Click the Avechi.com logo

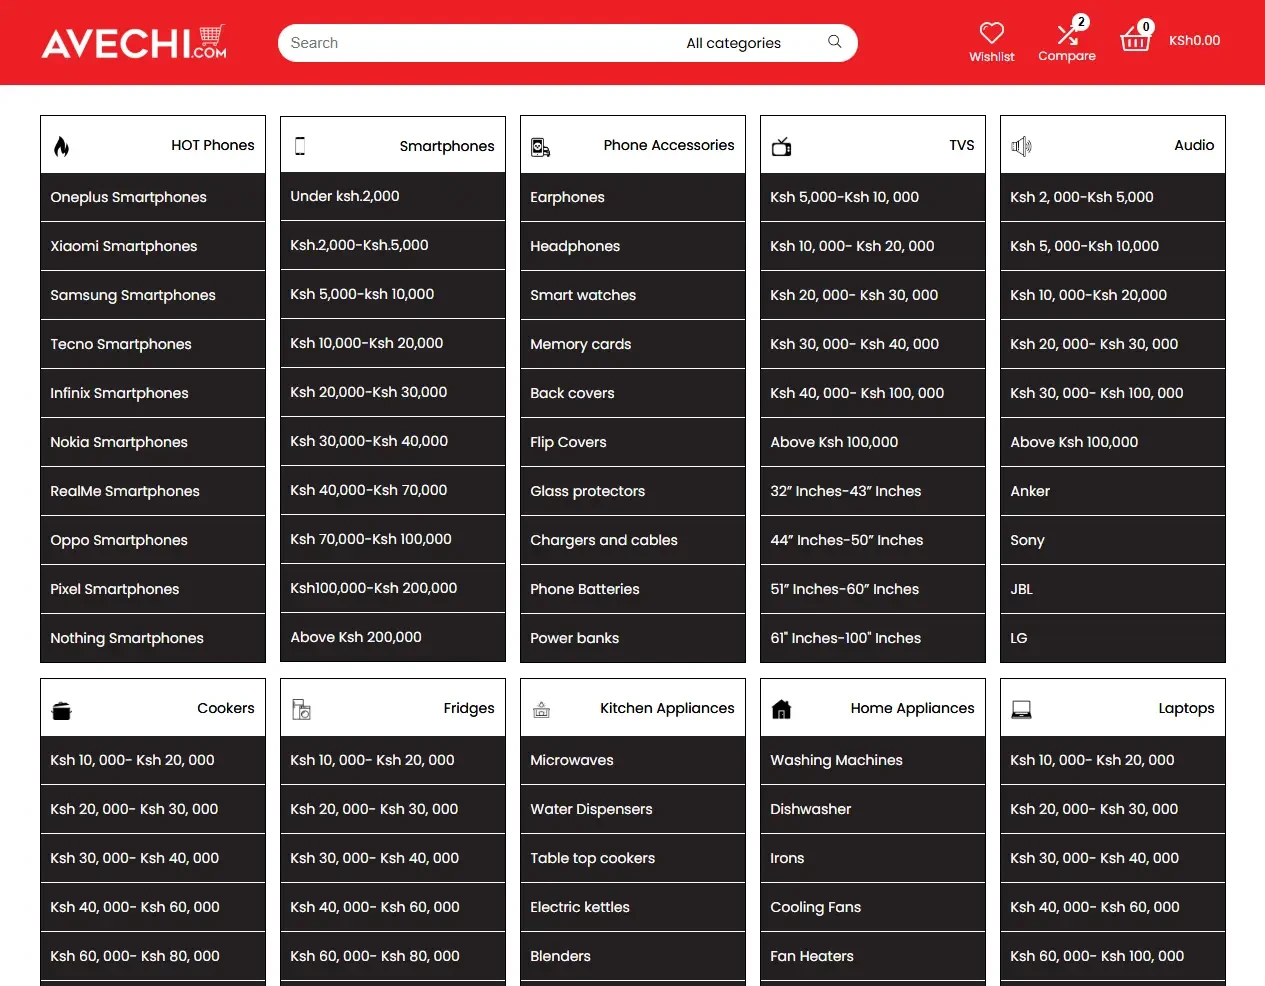pyautogui.click(x=134, y=43)
